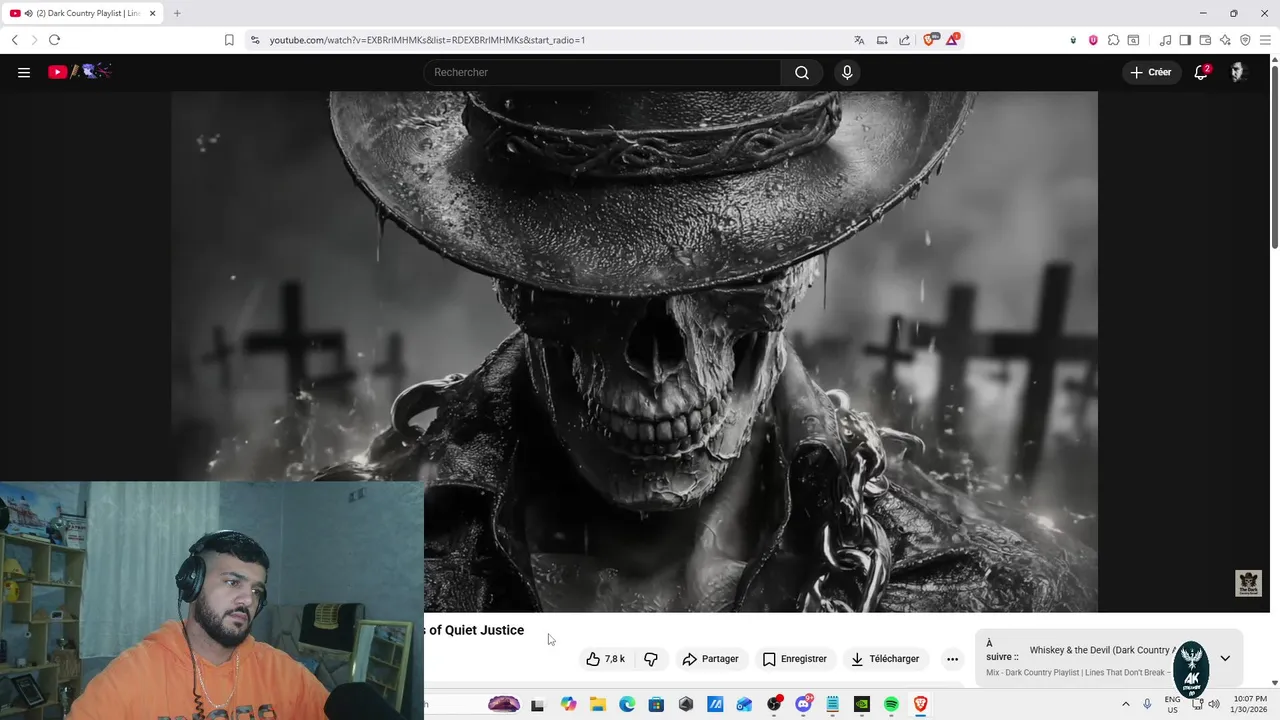Open Brave VPN shield icon

tap(1245, 40)
